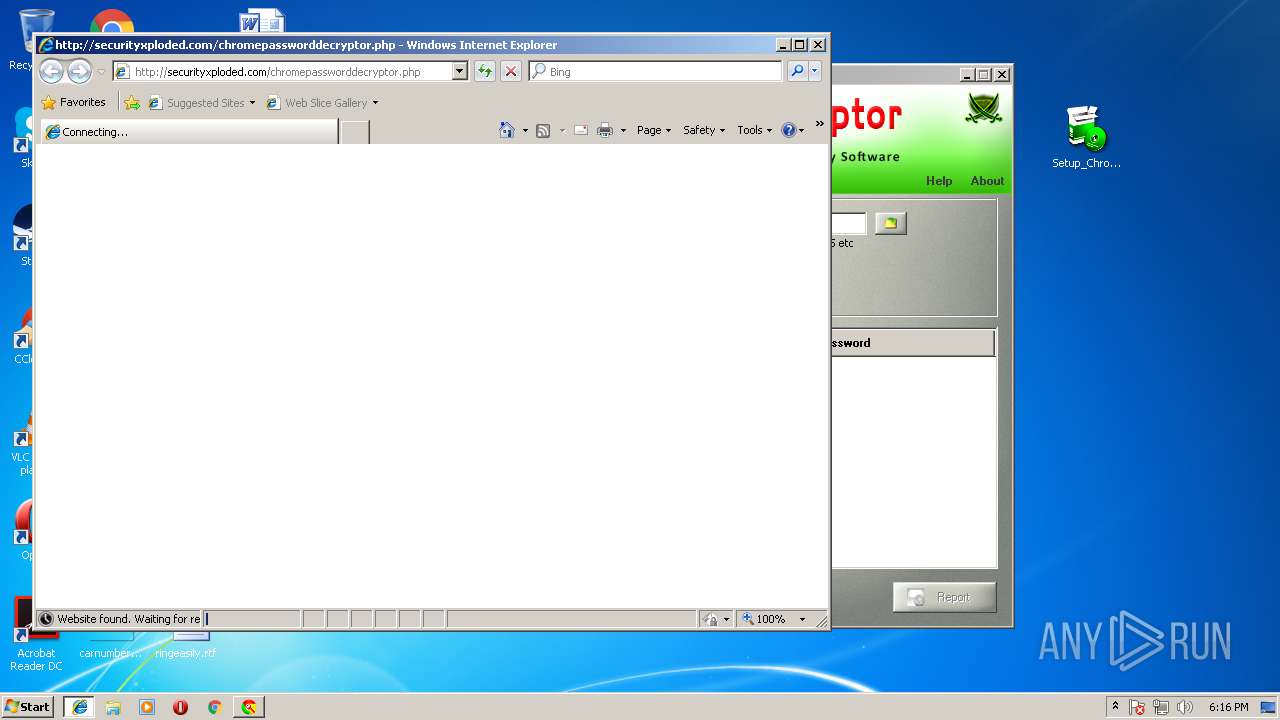
Task: Open the Acrobat Reader DC desktop shortcut
Action: coord(36,636)
